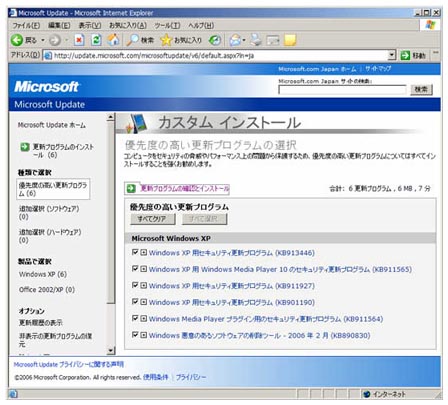The width and height of the screenshot is (448, 405).
Task: Click the Go (移動) green arrow button
Action: pos(405,56)
